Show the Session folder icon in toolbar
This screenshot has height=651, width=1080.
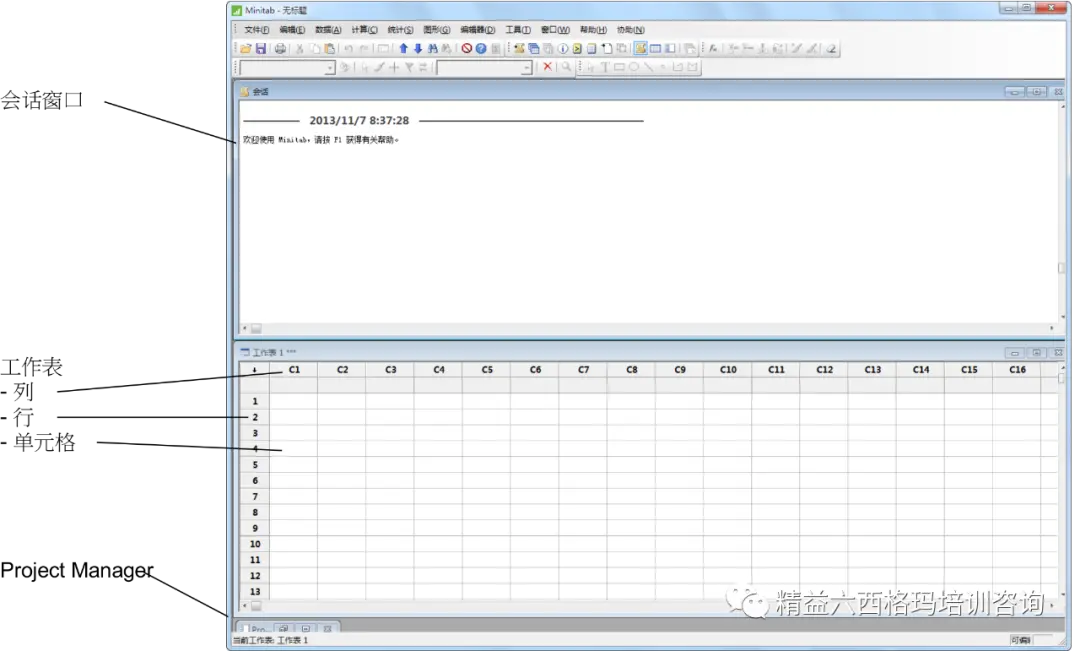click(x=519, y=48)
